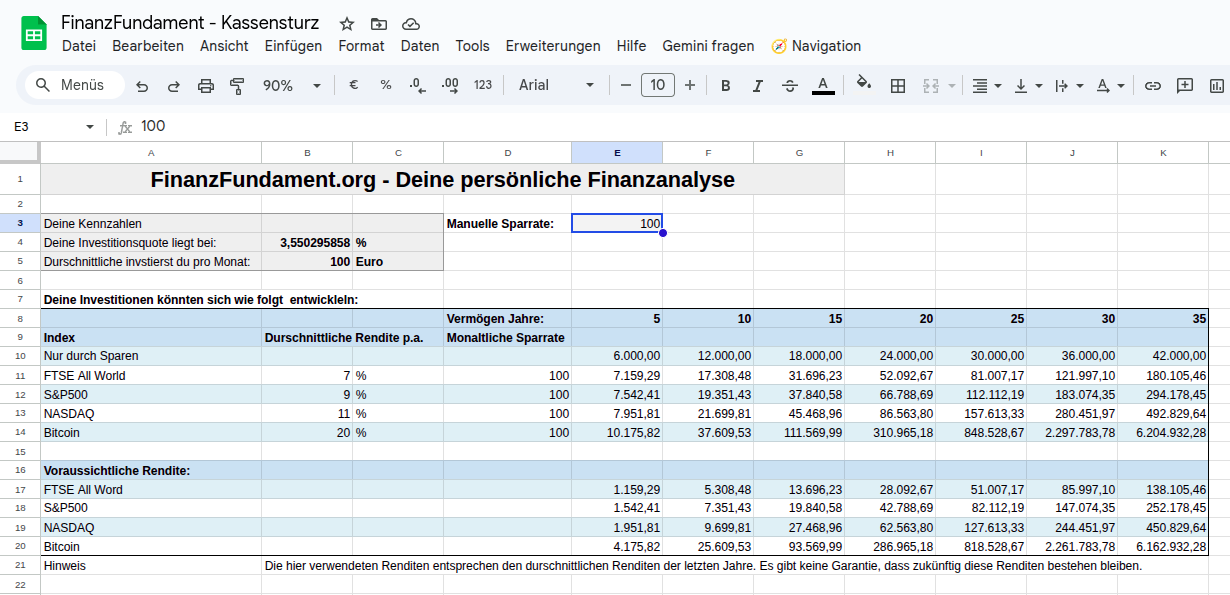Star this document as a favorite
Screen dimensions: 1230x595
pos(347,23)
